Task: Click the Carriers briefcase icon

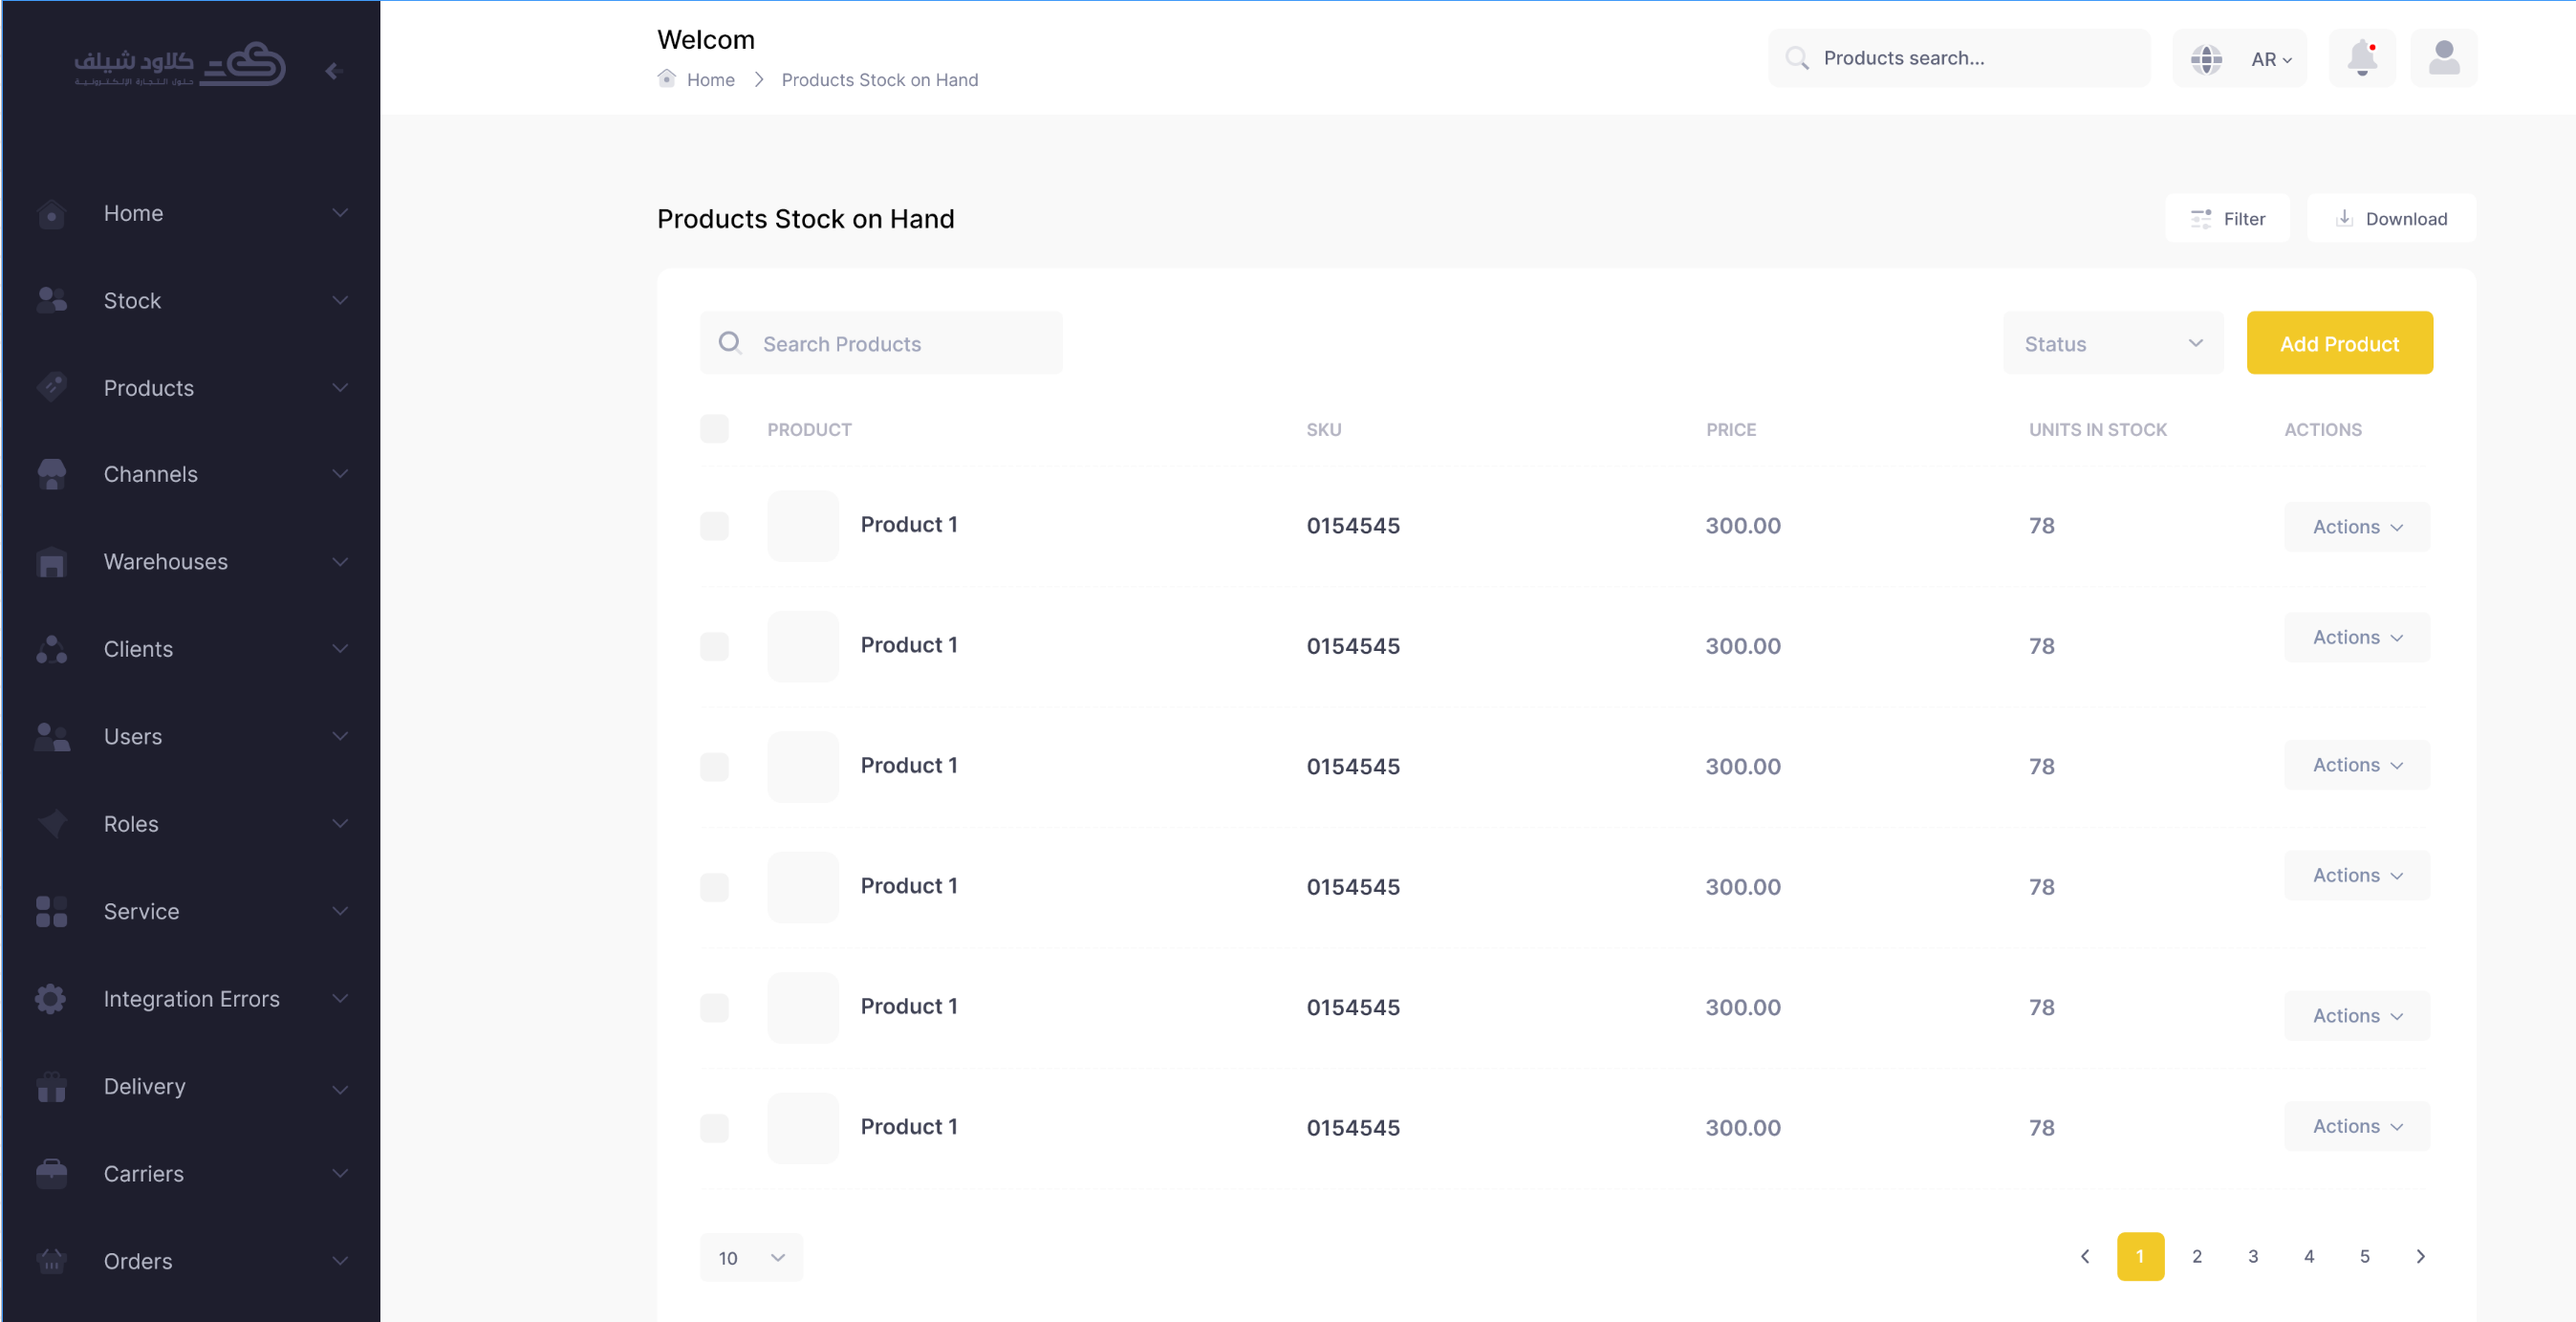Action: [x=51, y=1173]
